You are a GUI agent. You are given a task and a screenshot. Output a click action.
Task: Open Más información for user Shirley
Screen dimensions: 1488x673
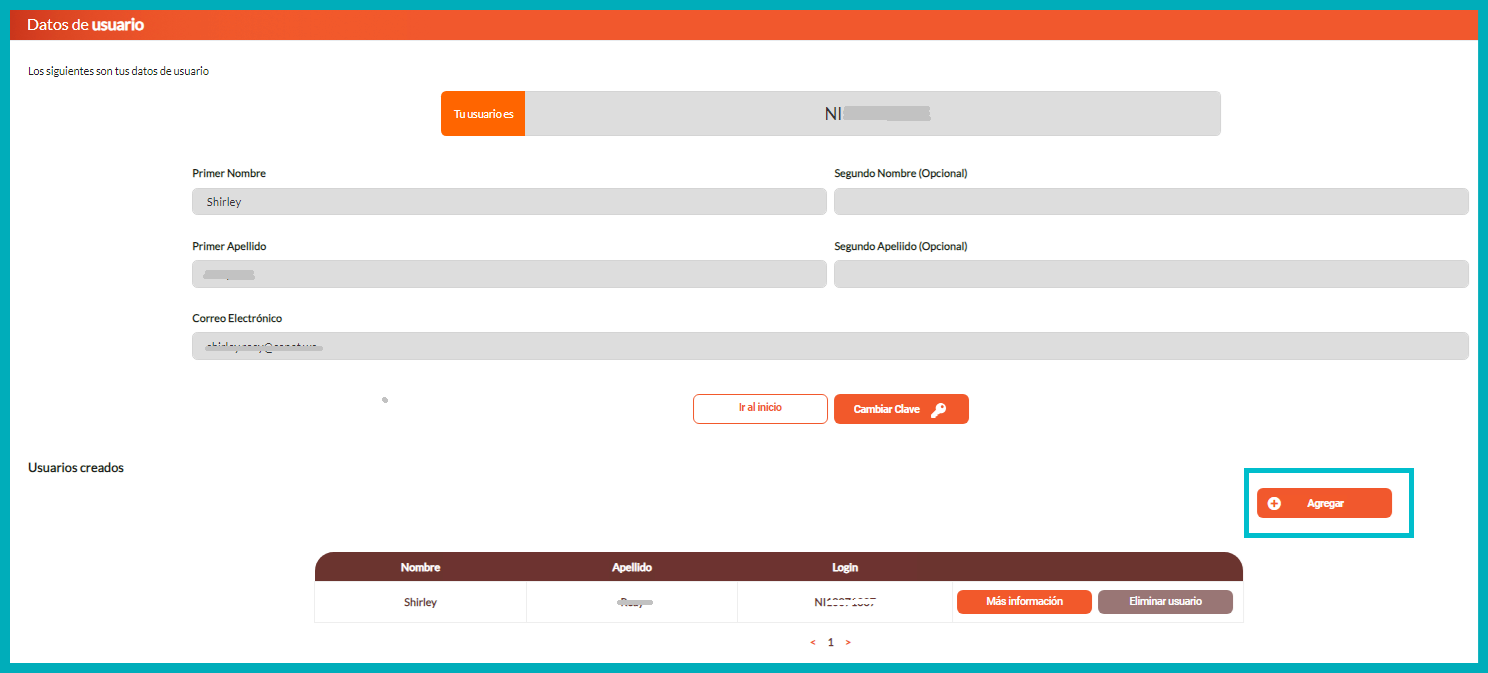1024,602
